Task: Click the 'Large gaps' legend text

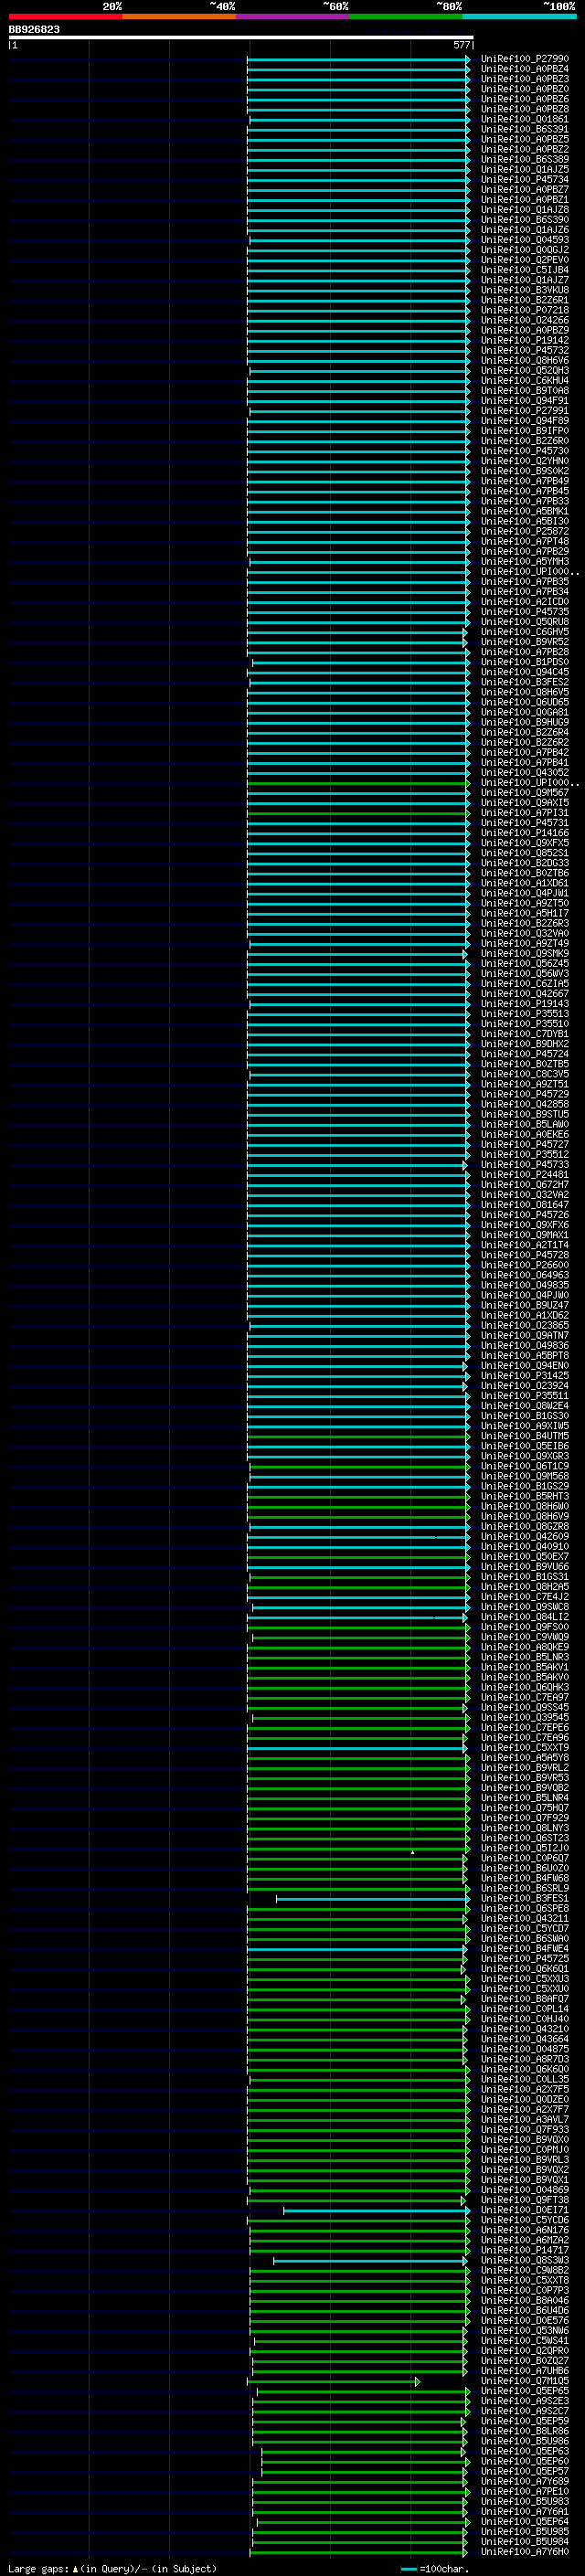Action: click(x=38, y=2569)
